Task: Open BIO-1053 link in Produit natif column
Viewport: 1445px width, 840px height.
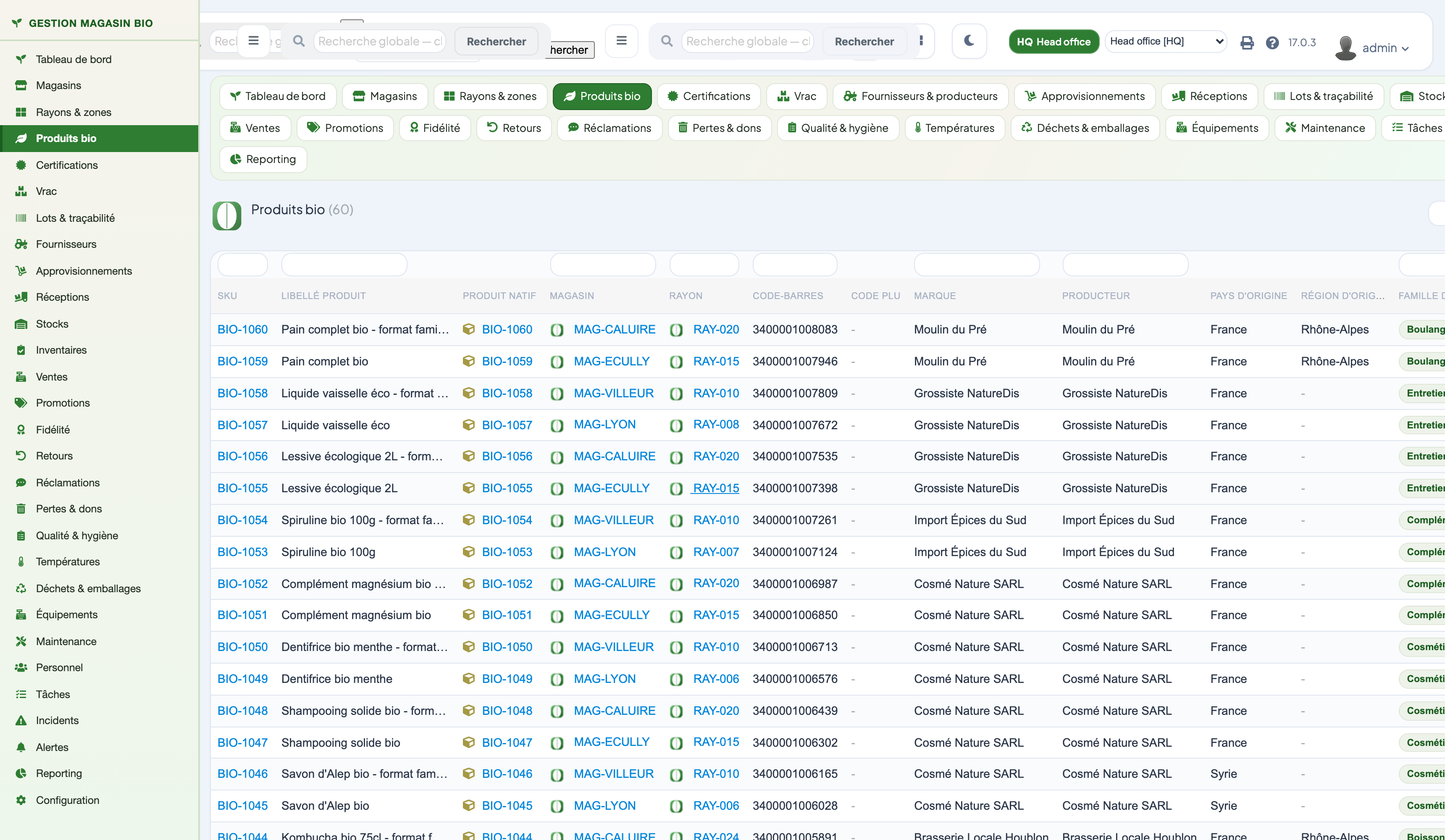Action: [507, 552]
